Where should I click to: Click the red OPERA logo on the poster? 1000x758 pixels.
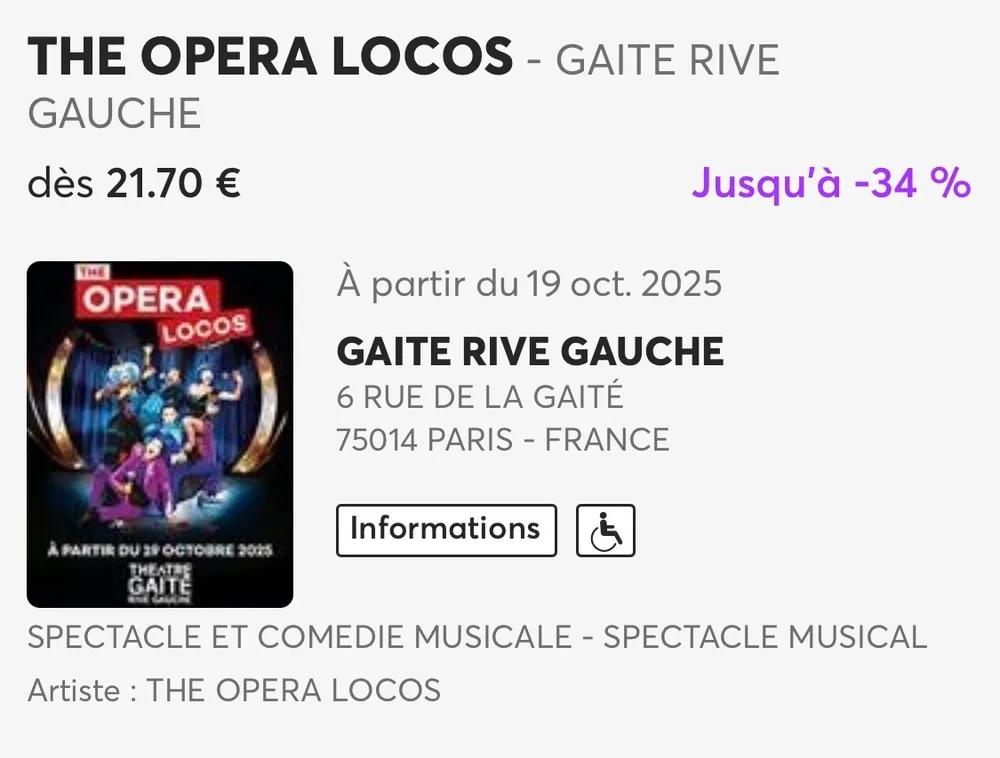tap(146, 299)
